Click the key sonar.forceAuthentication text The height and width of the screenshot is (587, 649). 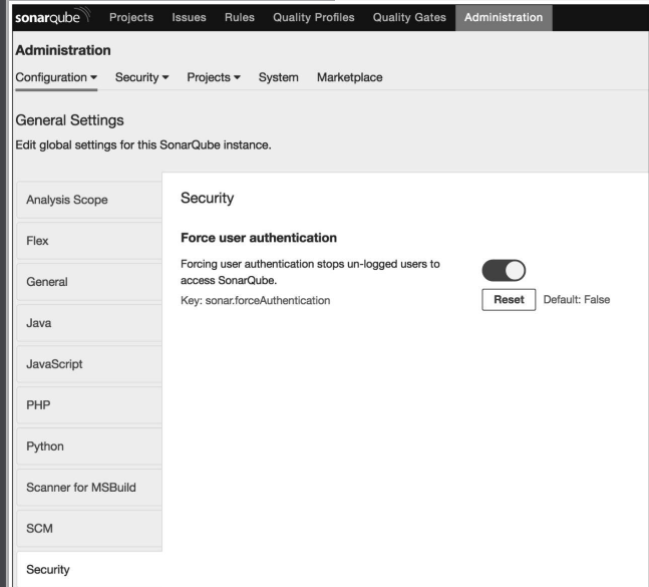(255, 301)
